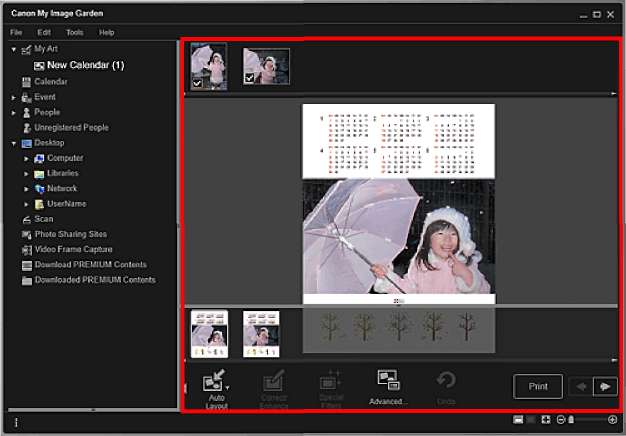
Task: Toggle checkbox on second photo thumbnail
Action: pos(249,78)
